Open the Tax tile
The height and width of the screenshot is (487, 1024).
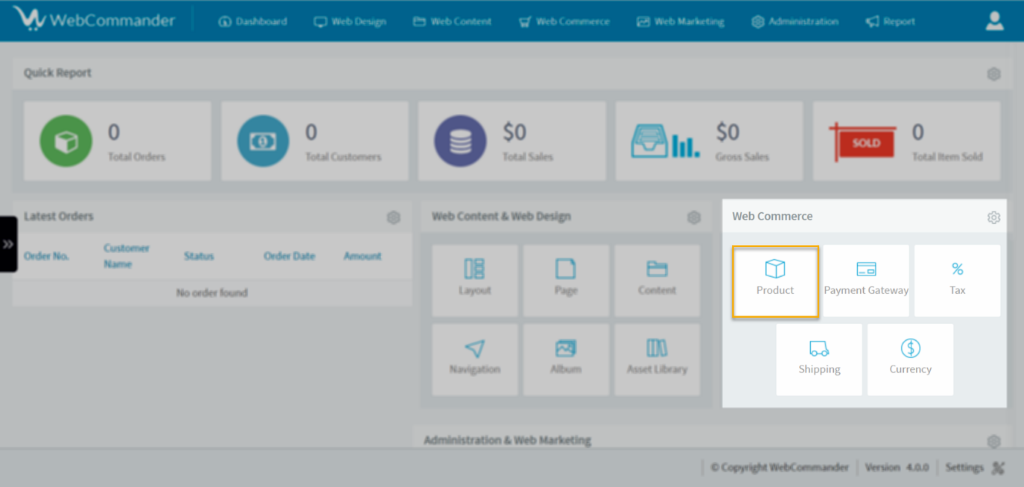(x=957, y=281)
